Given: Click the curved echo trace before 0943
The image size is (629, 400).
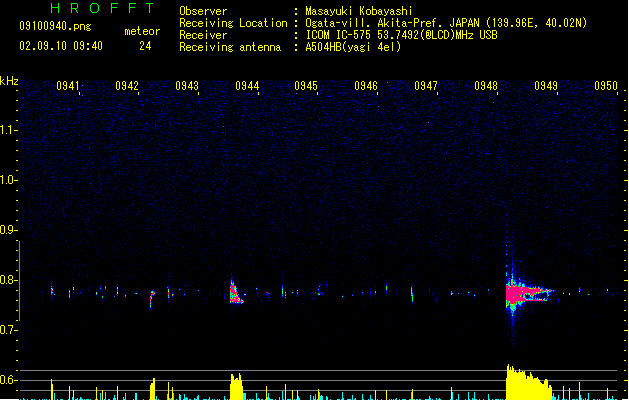Looking at the screenshot, I should [152, 298].
